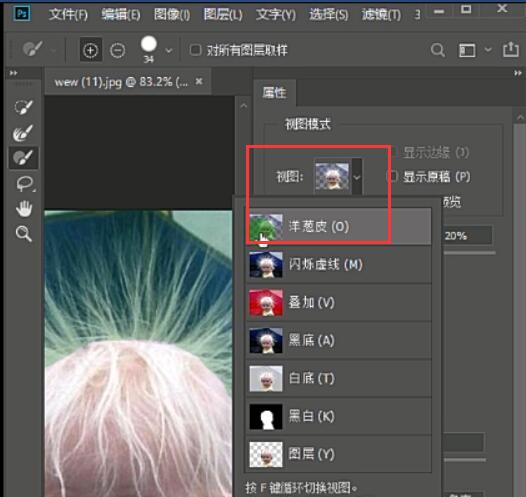
Task: Toggle 显示边缘 (J) checkbox
Action: click(x=392, y=152)
